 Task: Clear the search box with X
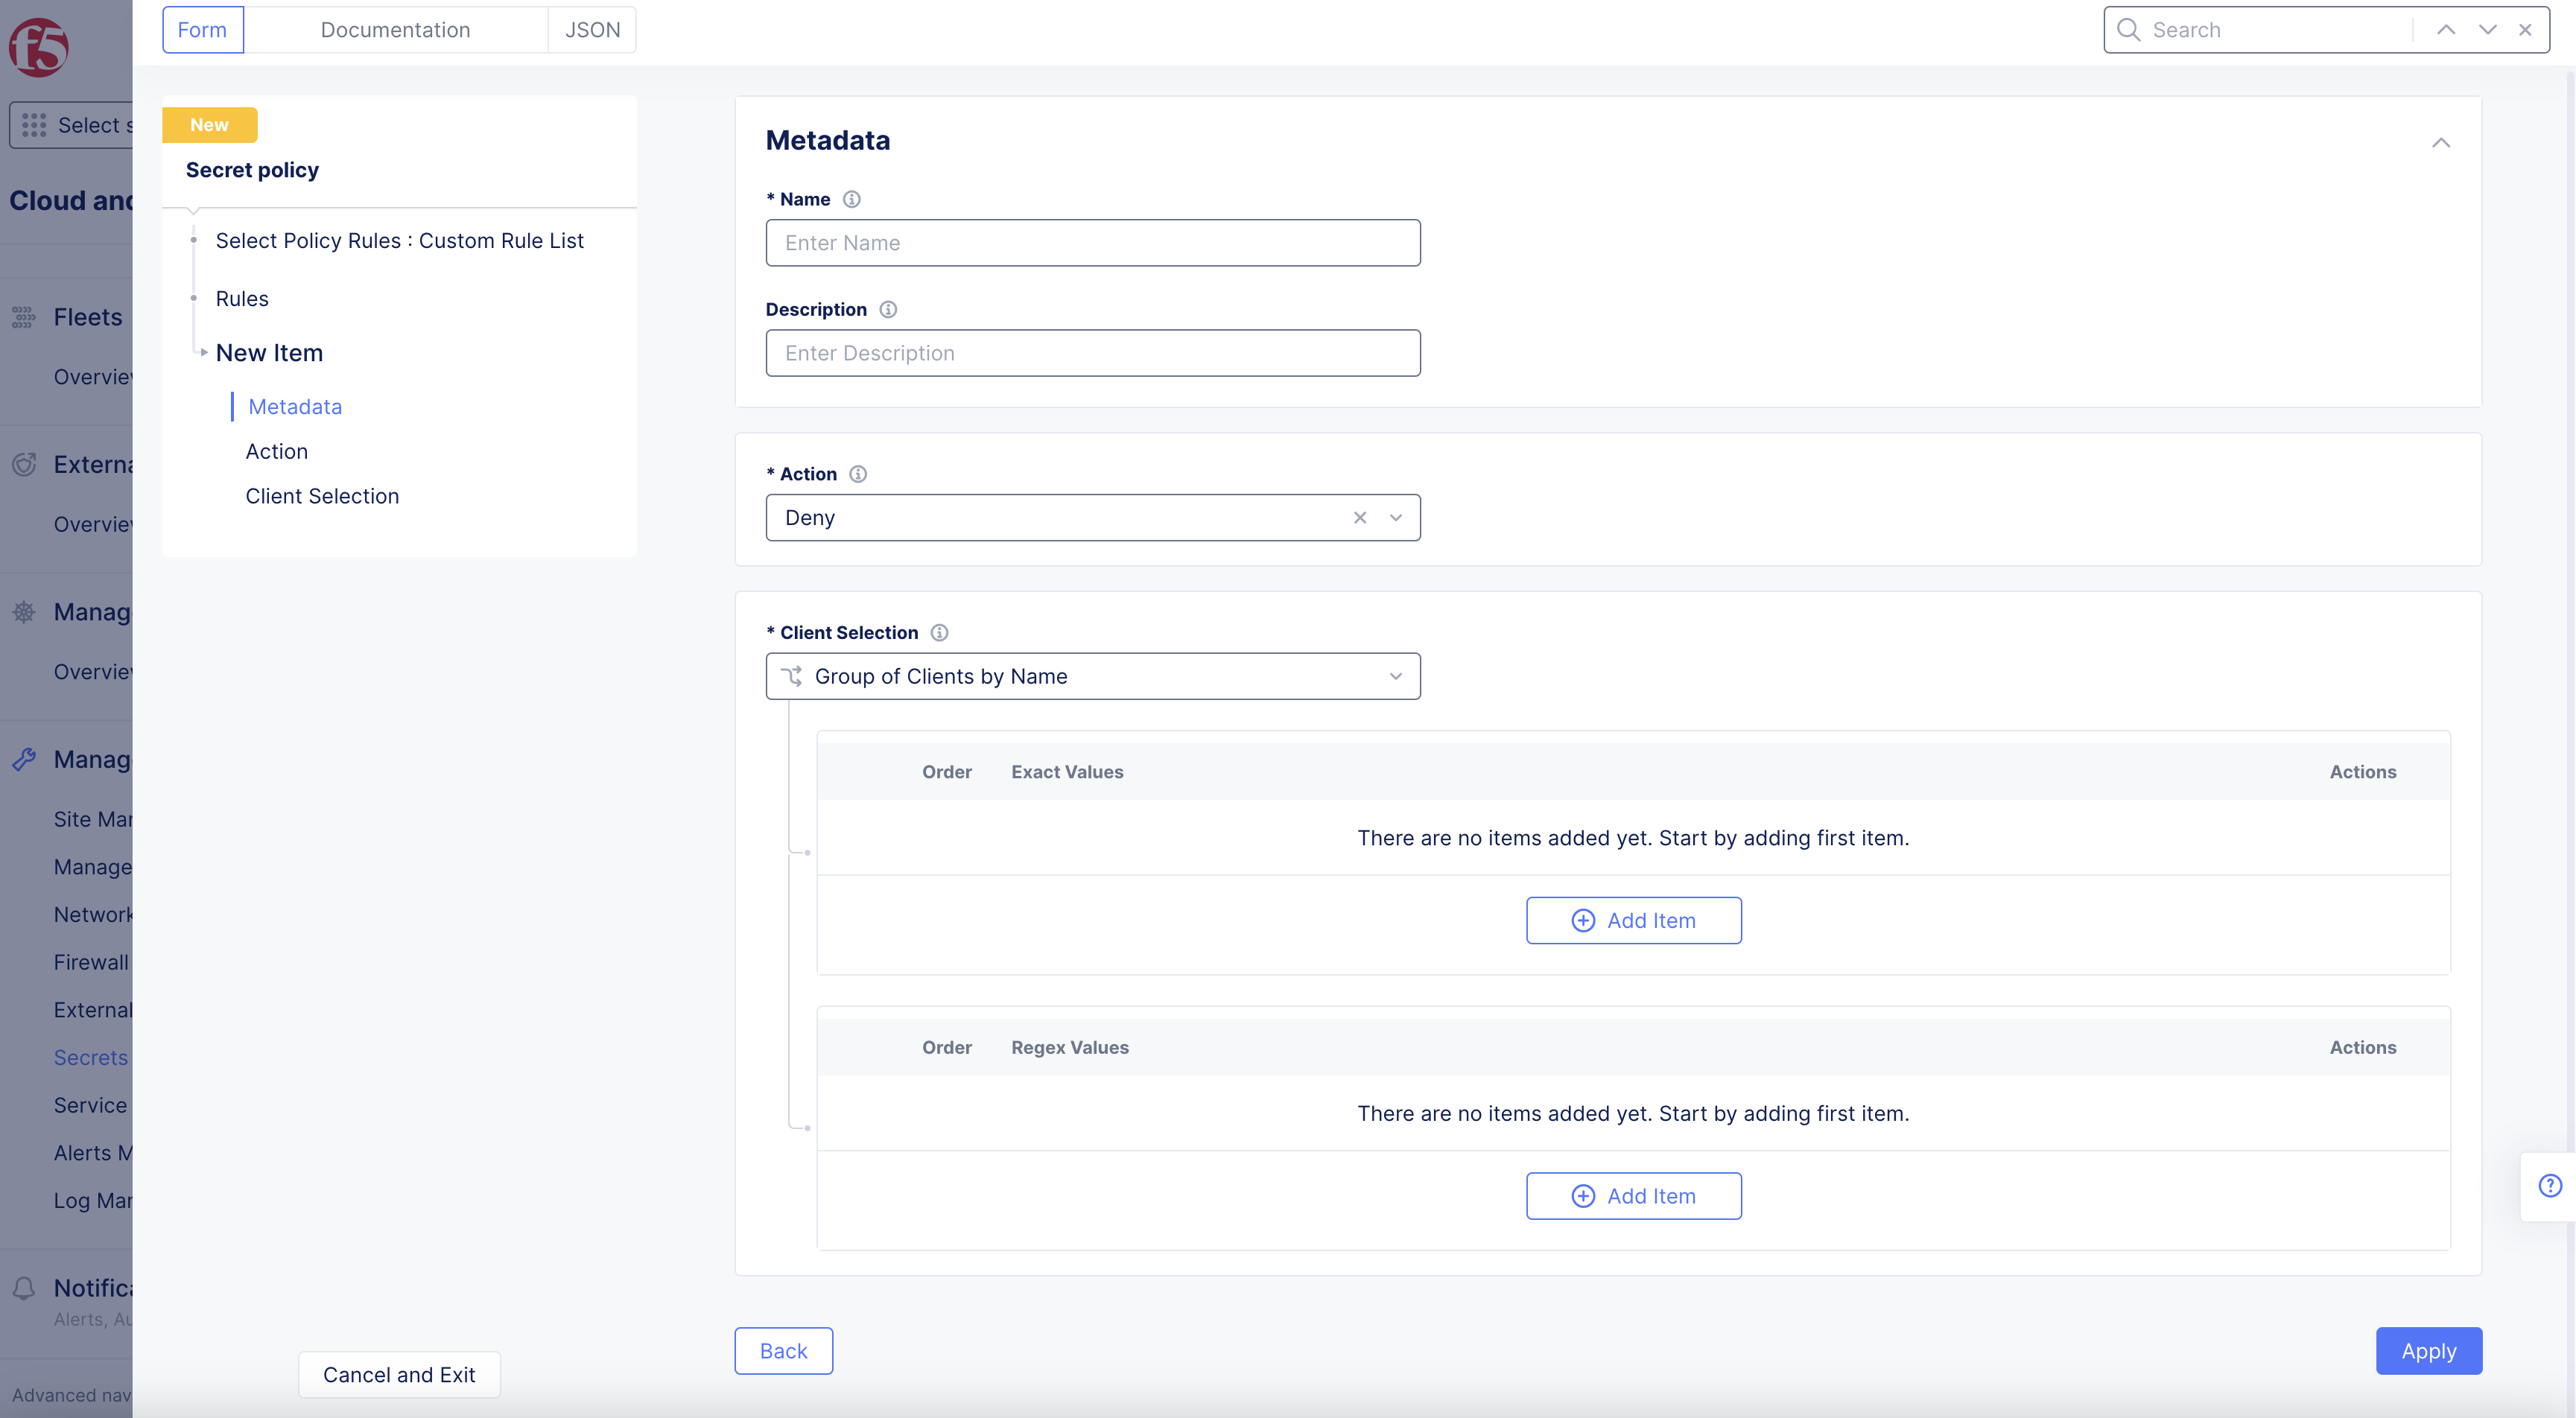2525,30
